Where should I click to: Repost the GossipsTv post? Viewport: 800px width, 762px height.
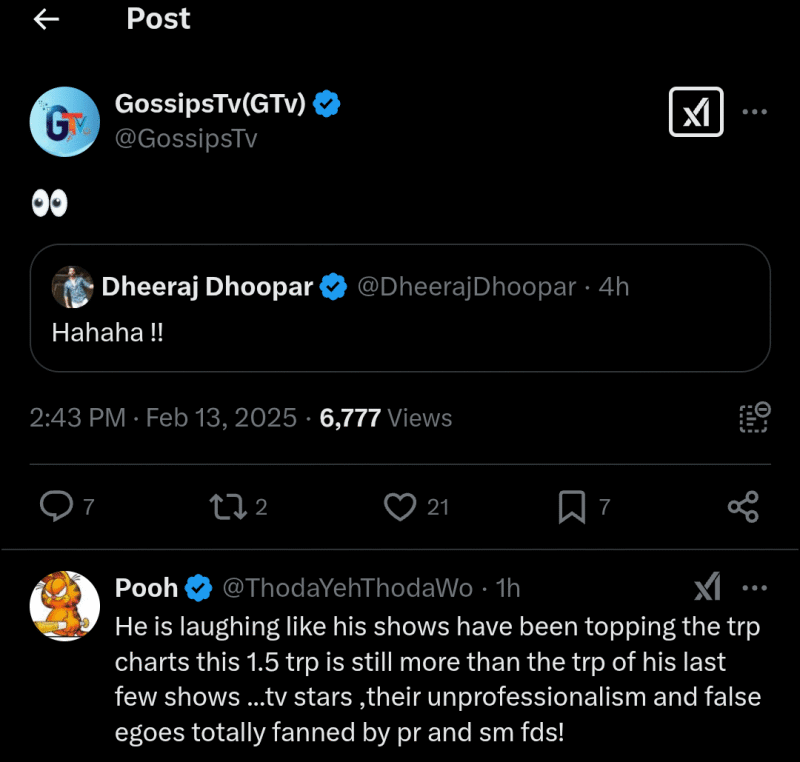click(x=226, y=507)
